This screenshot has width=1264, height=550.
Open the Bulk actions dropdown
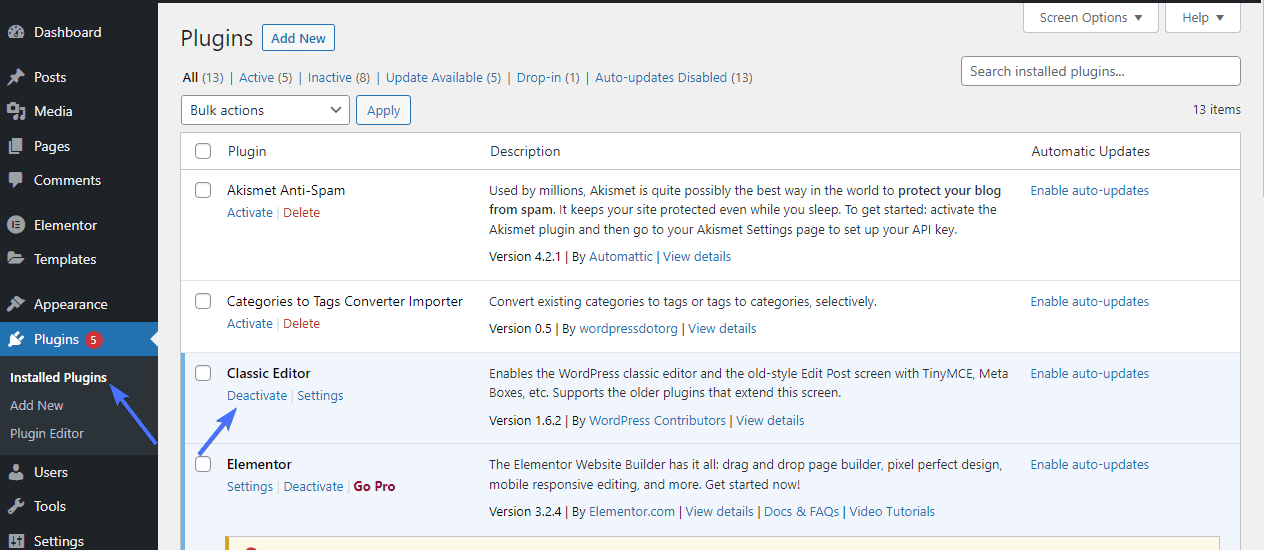(x=265, y=110)
